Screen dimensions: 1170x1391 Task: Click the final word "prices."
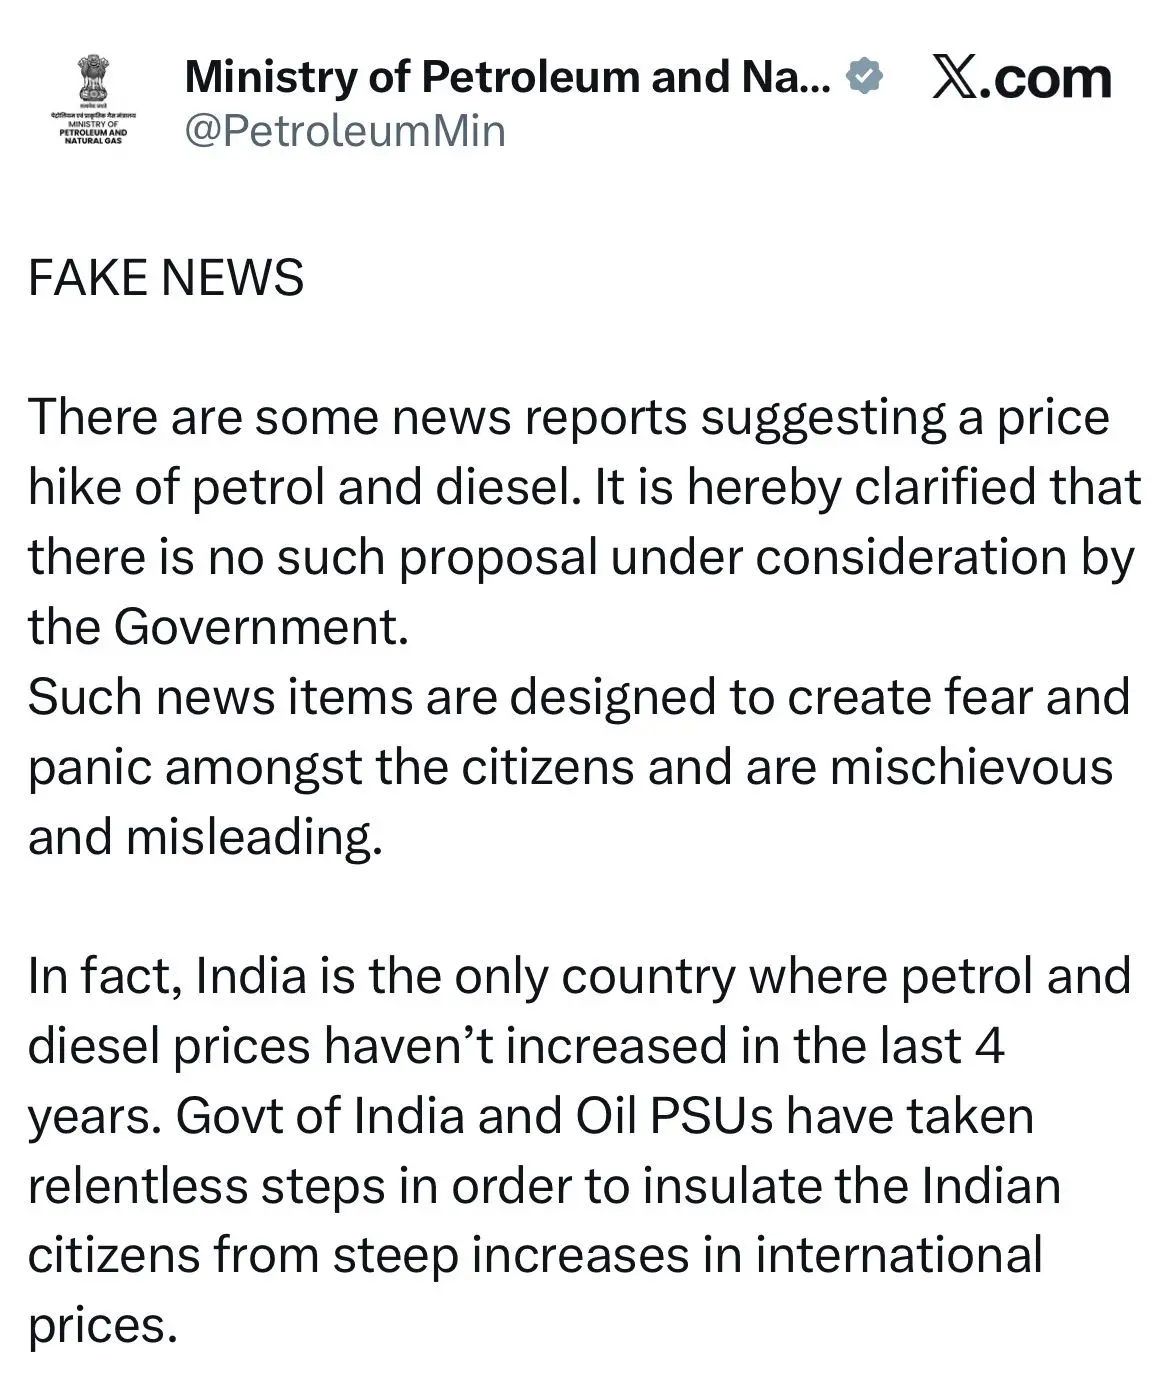[102, 1326]
